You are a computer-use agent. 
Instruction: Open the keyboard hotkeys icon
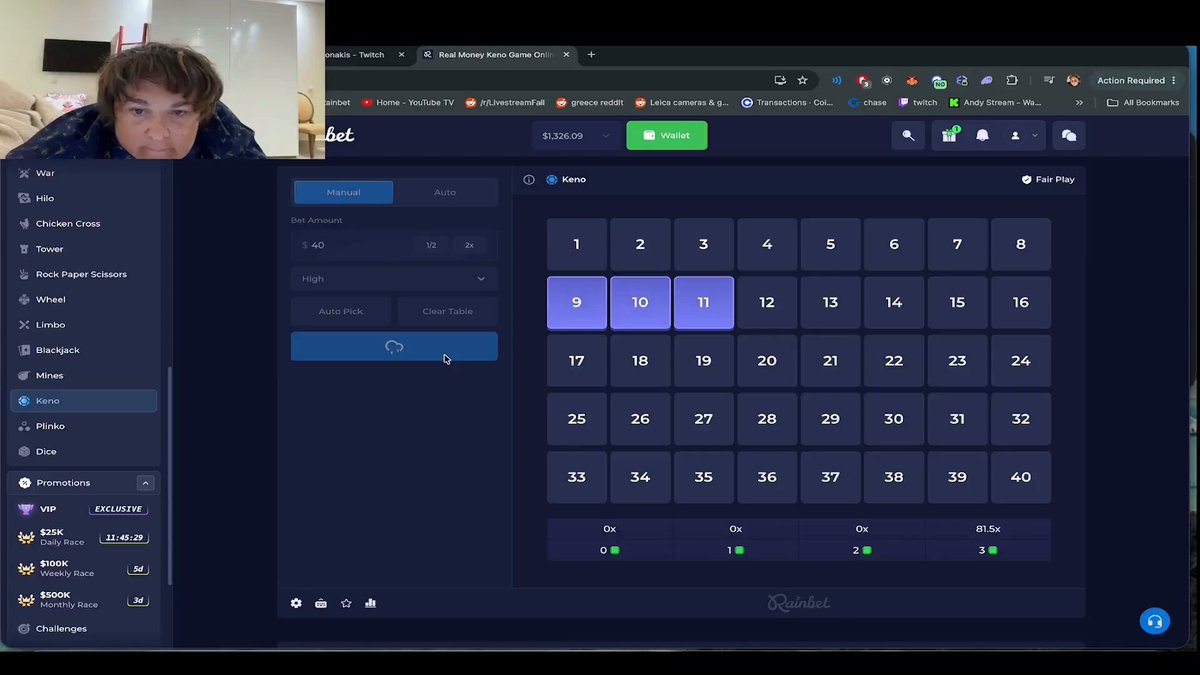tap(321, 603)
